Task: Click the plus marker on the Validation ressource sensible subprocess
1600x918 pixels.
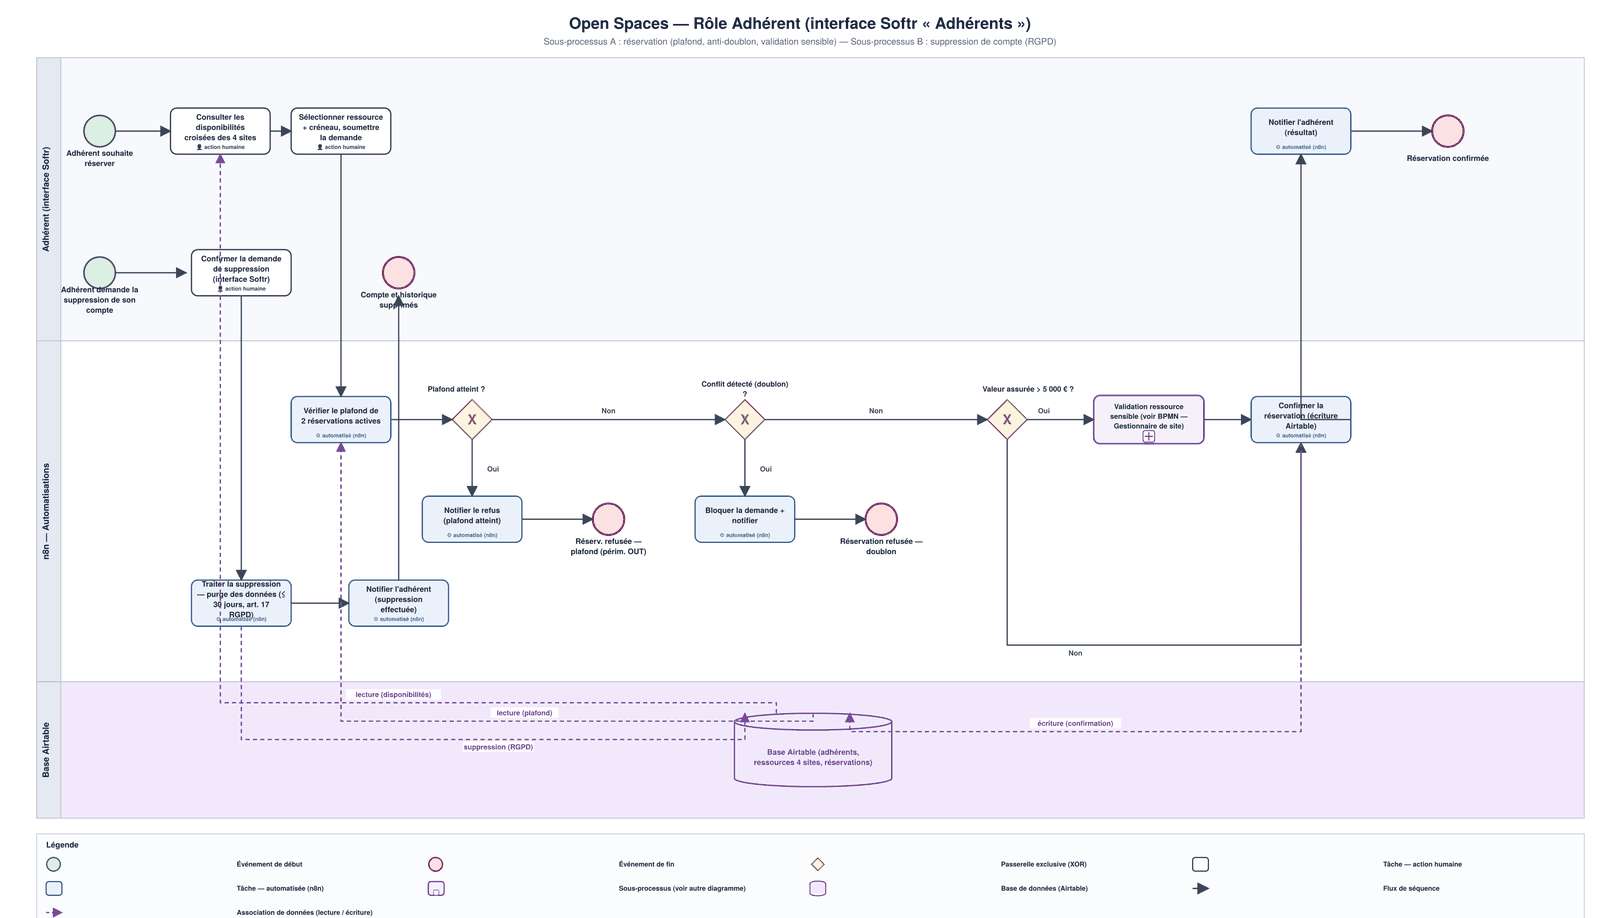Action: [1149, 436]
